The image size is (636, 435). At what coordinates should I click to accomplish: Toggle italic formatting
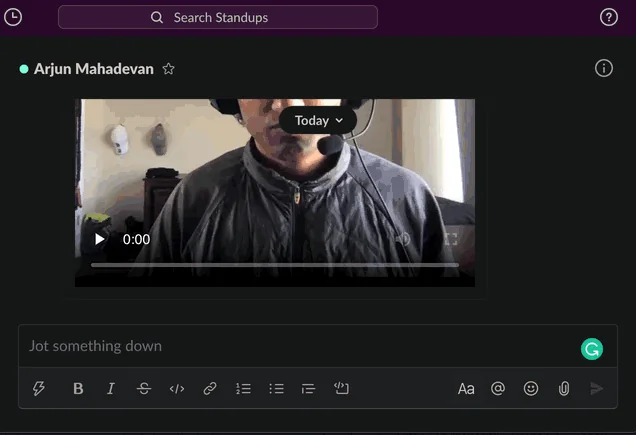[x=110, y=388]
